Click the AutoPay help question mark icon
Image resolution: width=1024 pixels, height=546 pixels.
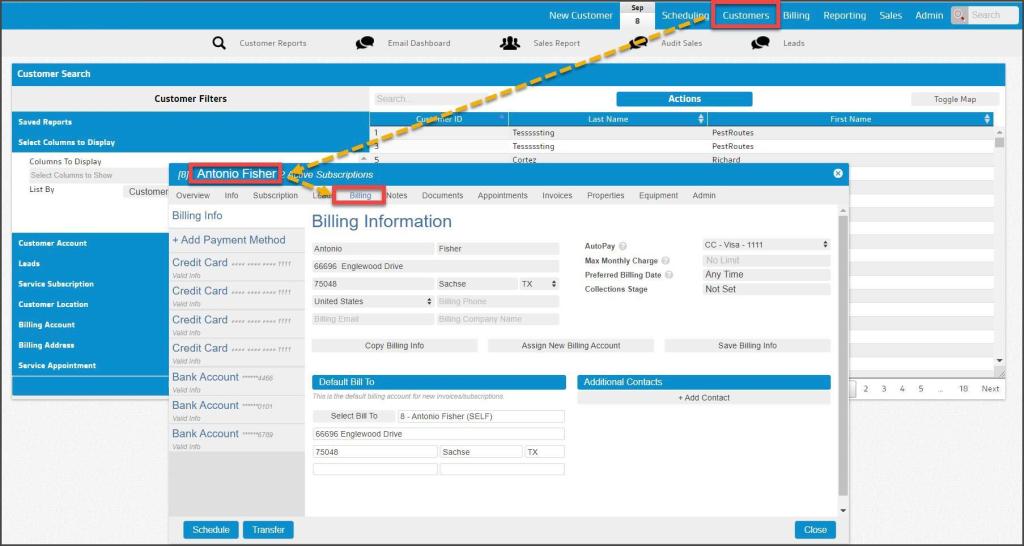(x=623, y=246)
